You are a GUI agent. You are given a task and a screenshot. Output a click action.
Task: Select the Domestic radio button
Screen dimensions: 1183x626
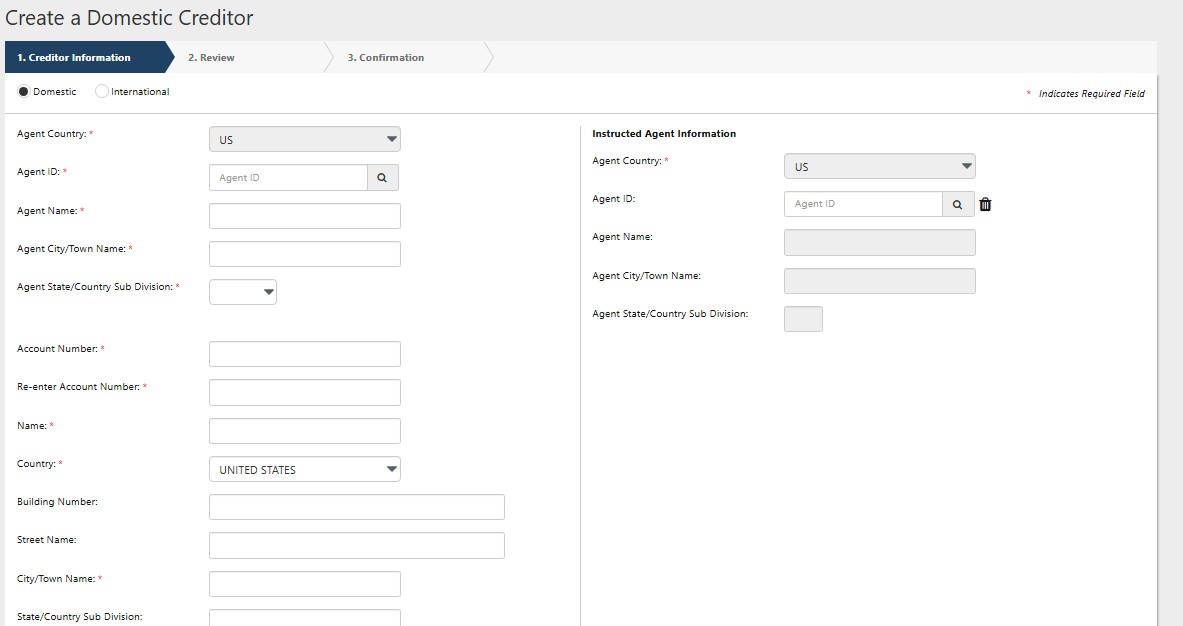[24, 92]
